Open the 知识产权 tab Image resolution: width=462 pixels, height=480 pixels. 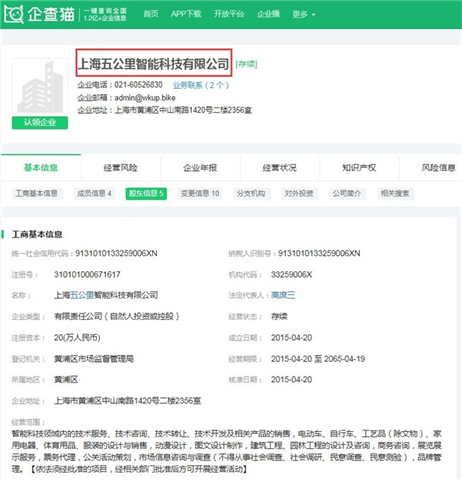tap(359, 168)
